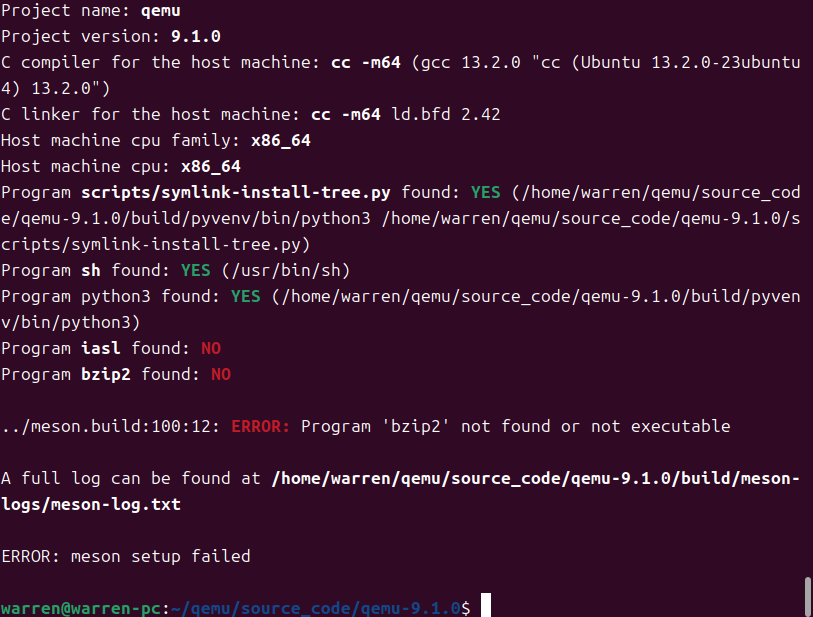The width and height of the screenshot is (813, 617).
Task: Click the vertical scrollbar thumb at the bottom right
Action: [x=807, y=596]
